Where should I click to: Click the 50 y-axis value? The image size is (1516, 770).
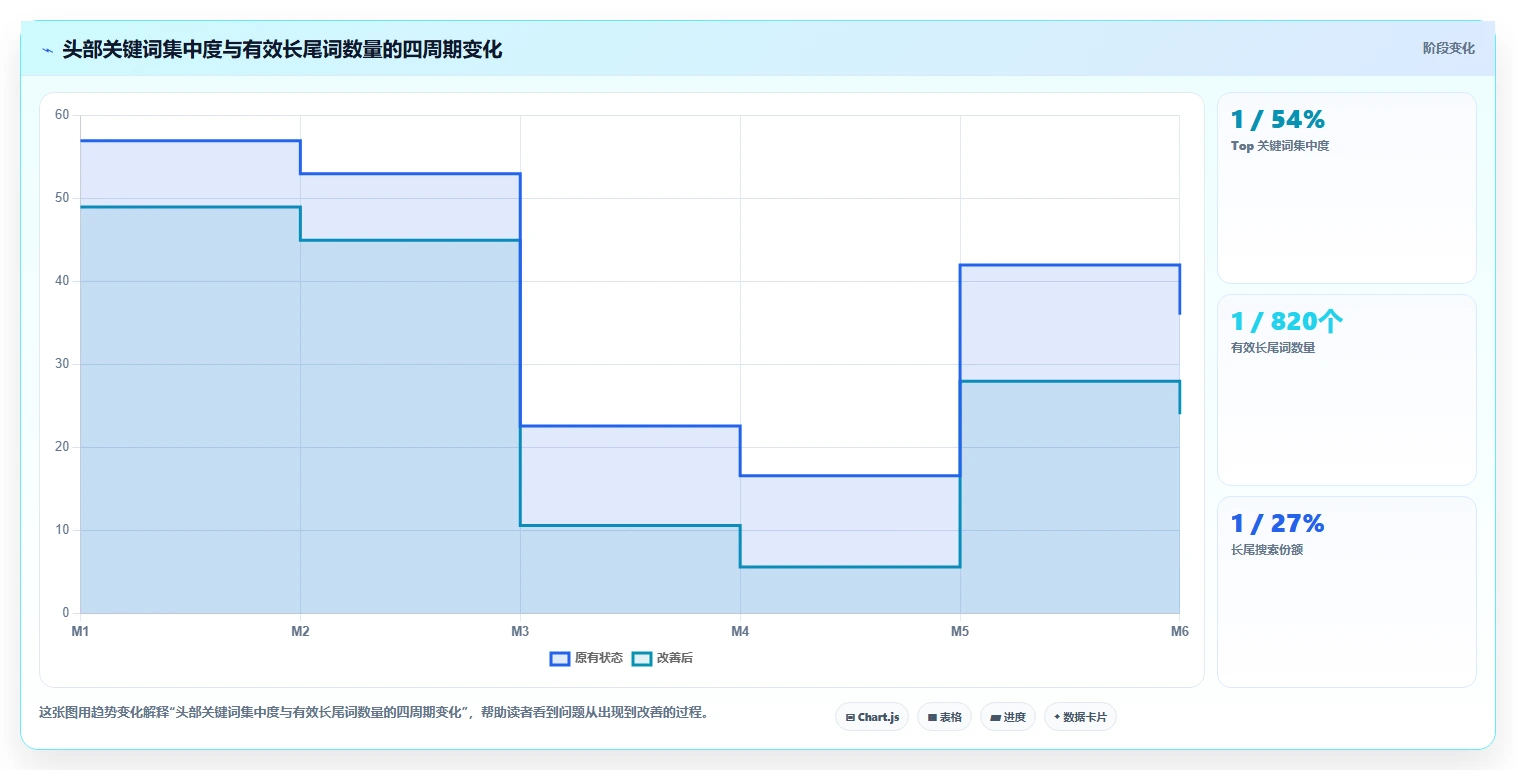point(62,198)
